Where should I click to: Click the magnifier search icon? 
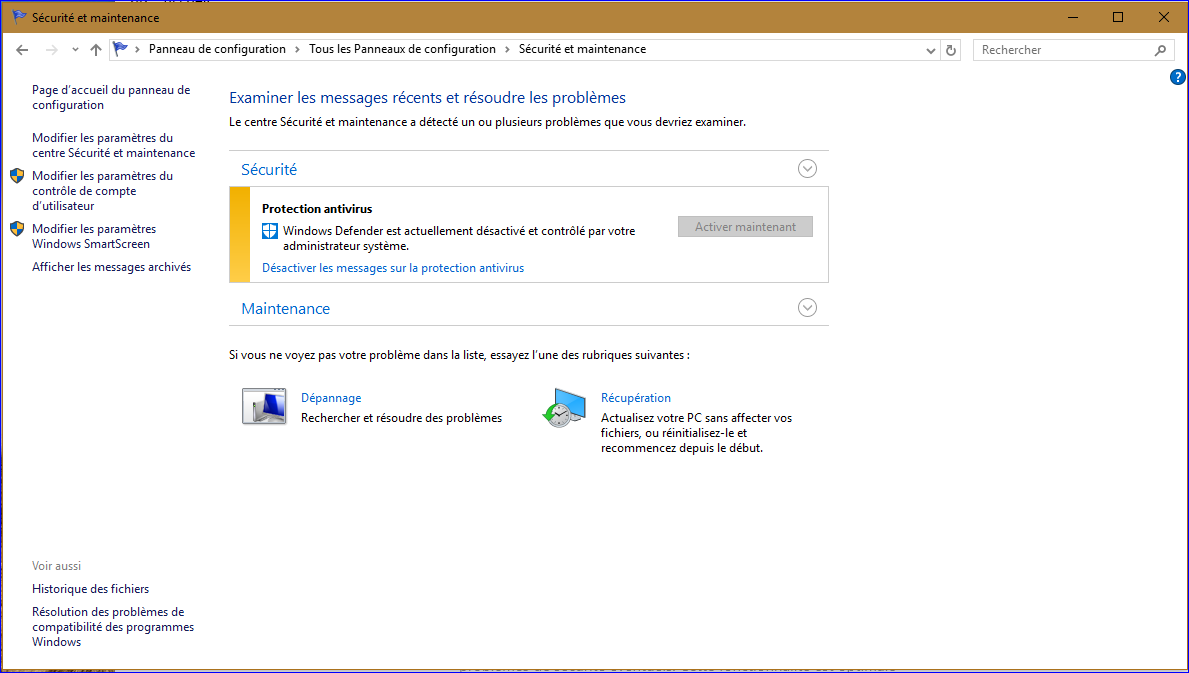click(1160, 50)
